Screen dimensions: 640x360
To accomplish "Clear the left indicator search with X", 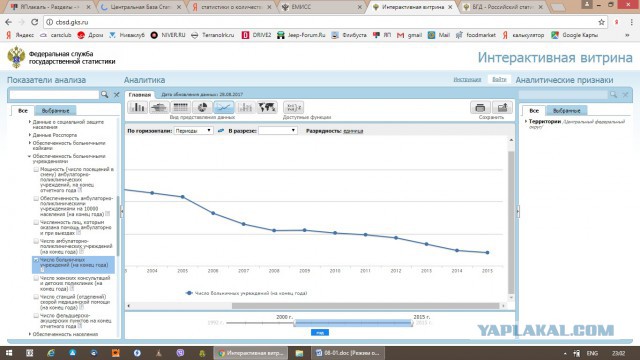I will [x=117, y=95].
